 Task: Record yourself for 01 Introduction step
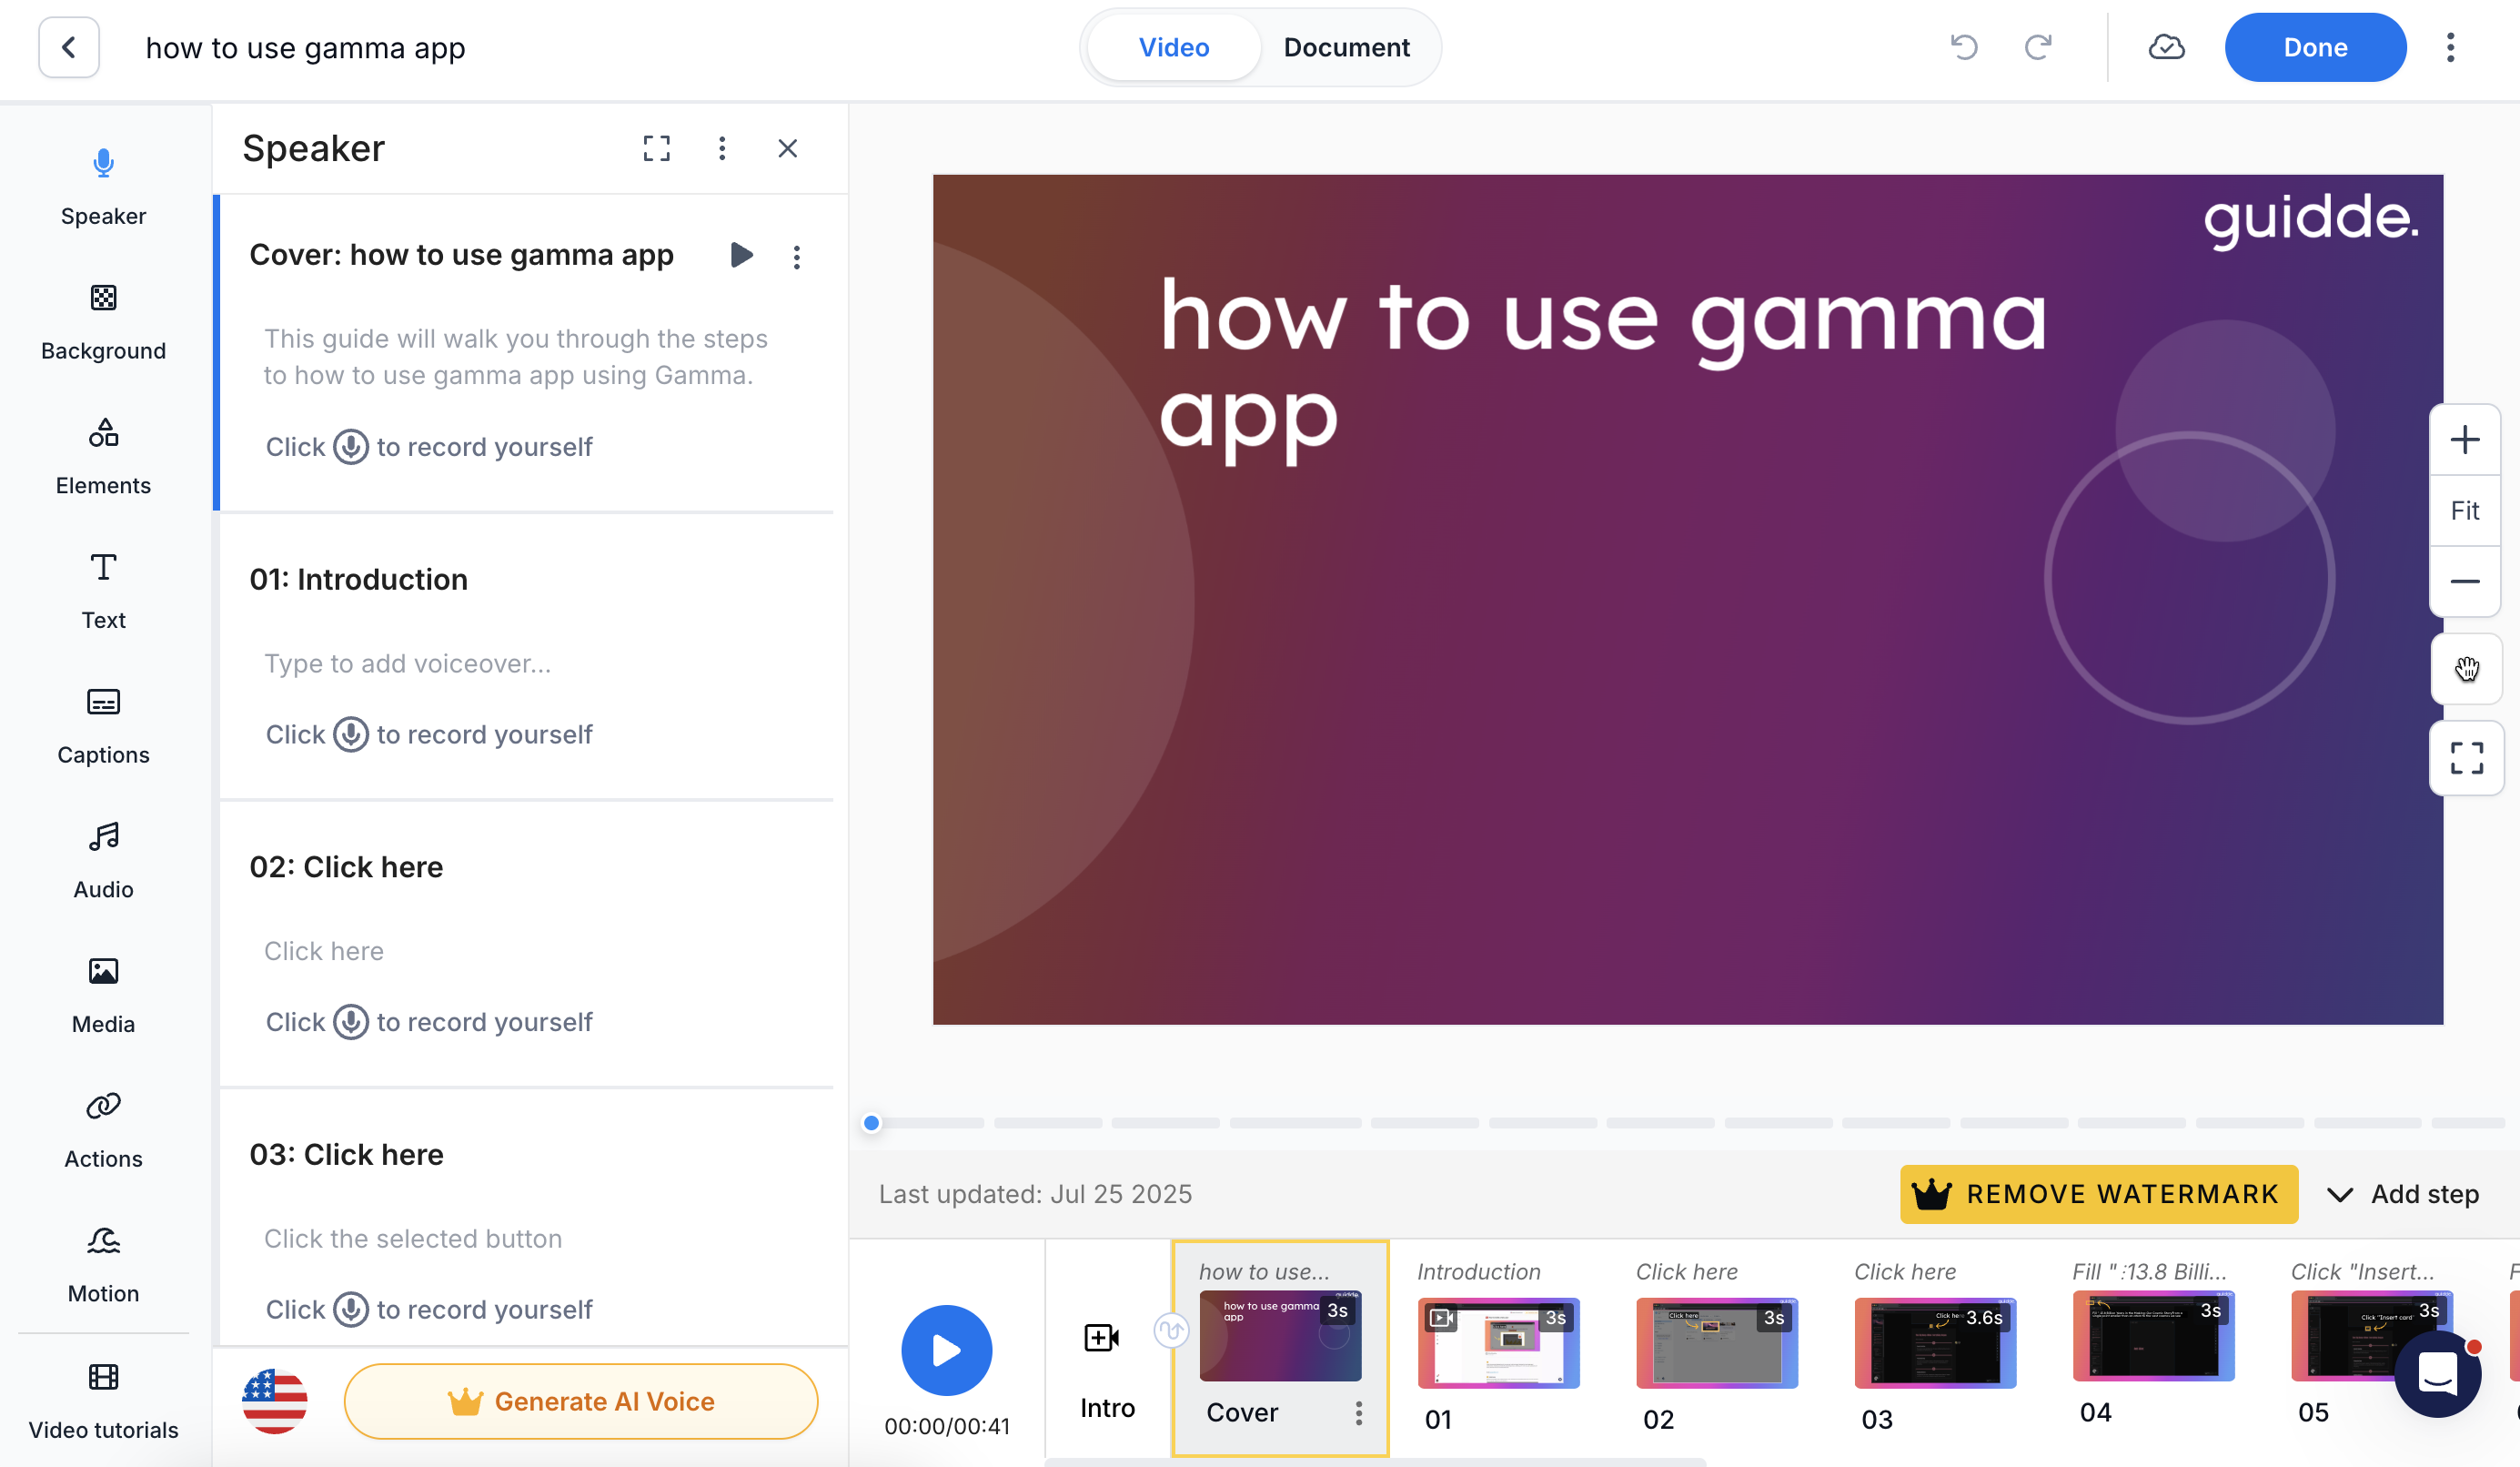(350, 735)
